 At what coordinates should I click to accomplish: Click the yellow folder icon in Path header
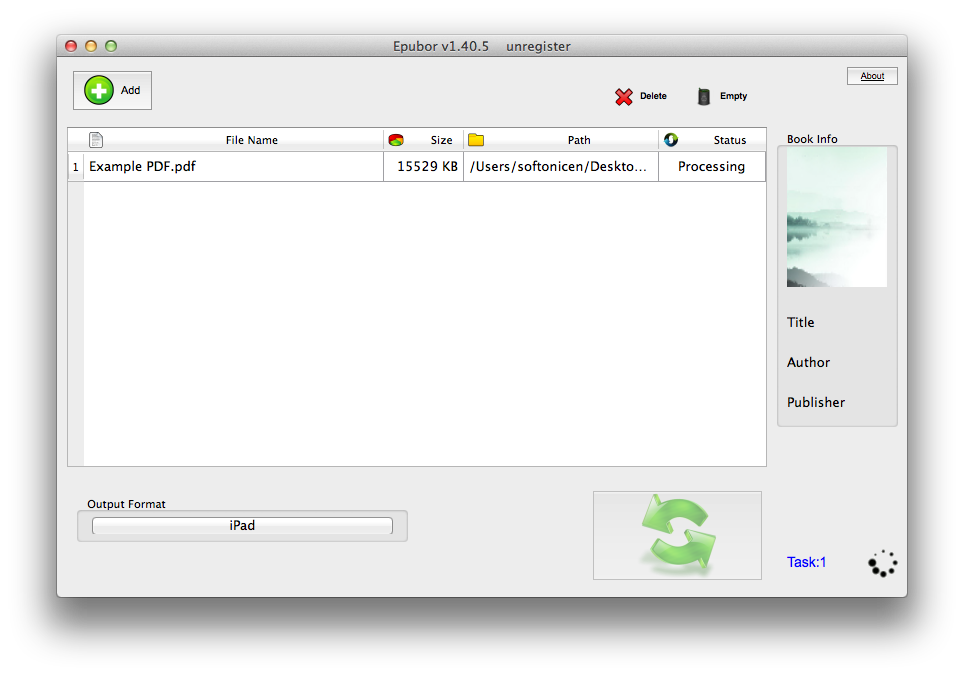[476, 140]
